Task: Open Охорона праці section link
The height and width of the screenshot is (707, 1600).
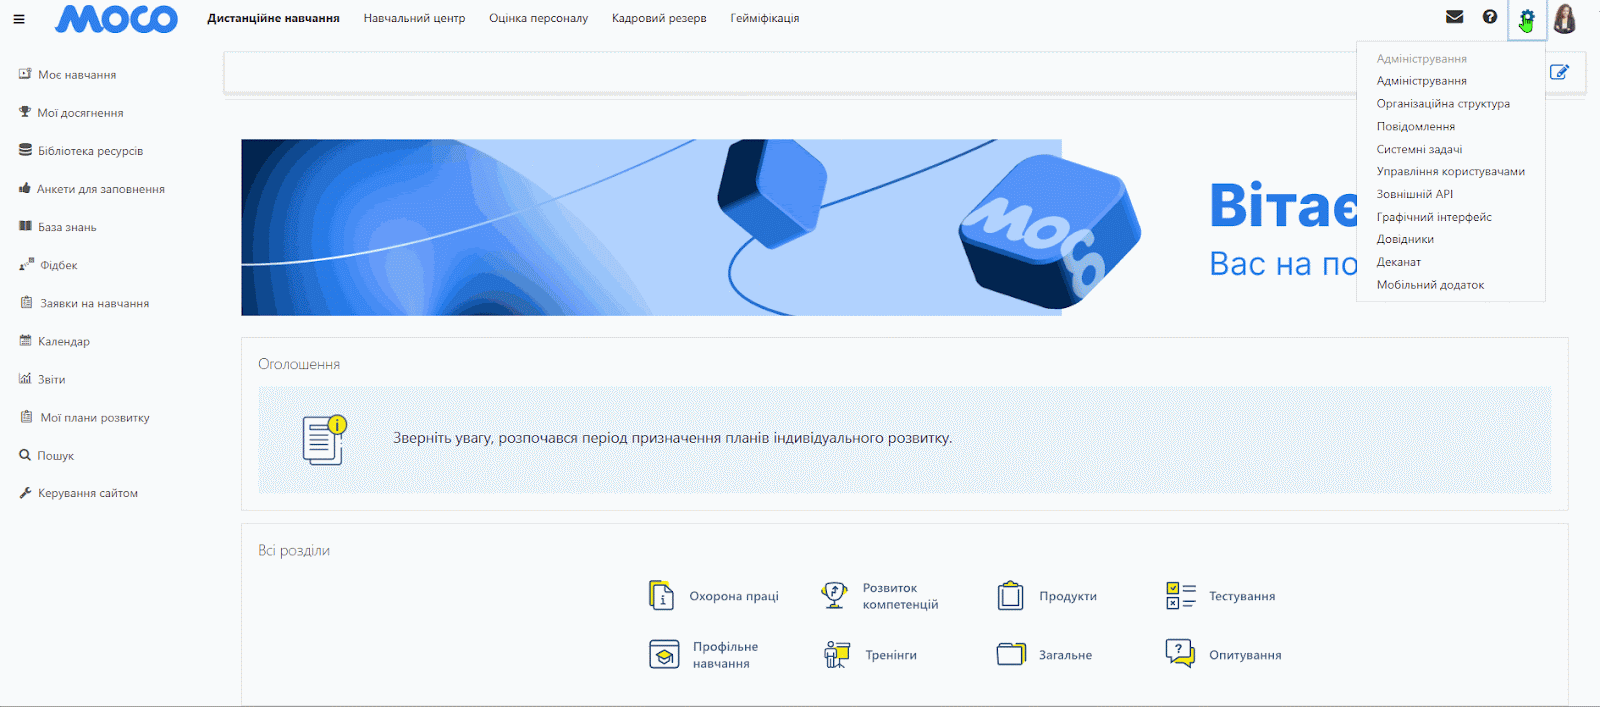Action: pos(734,596)
